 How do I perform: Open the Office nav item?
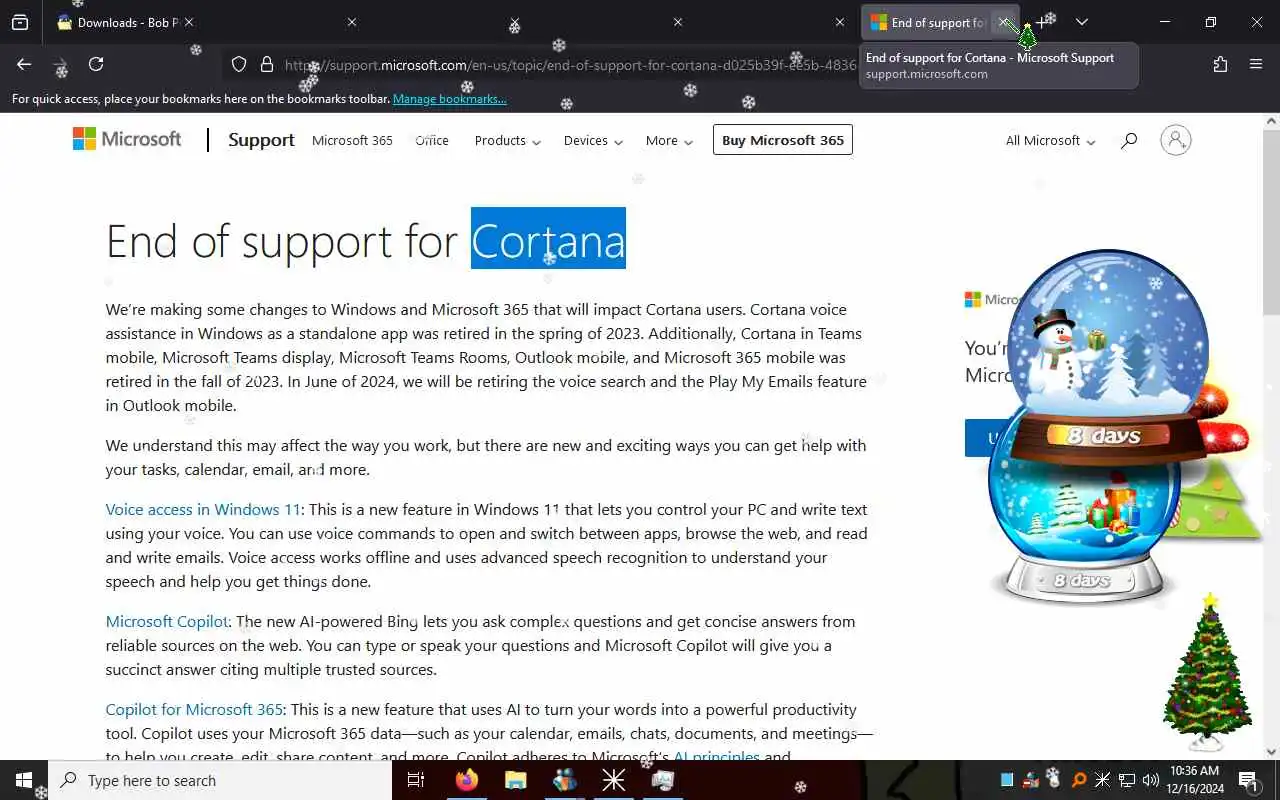pos(432,140)
